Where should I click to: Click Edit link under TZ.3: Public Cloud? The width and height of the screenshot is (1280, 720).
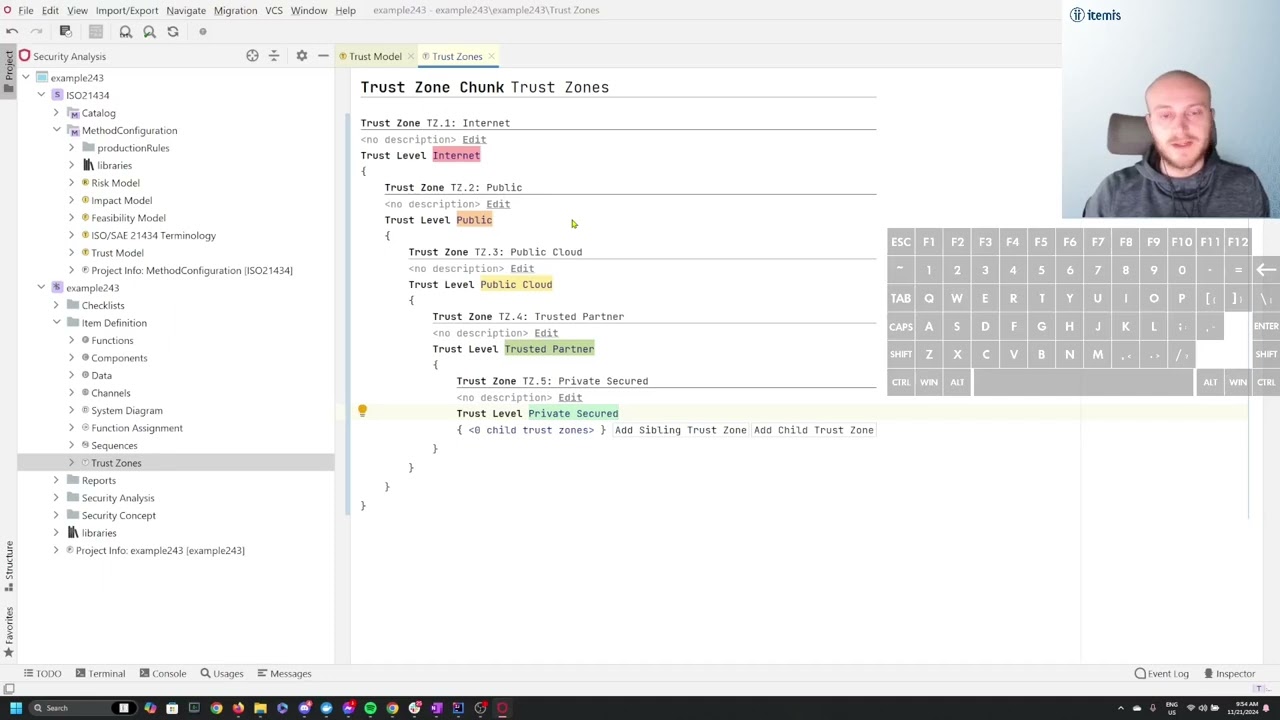(522, 268)
